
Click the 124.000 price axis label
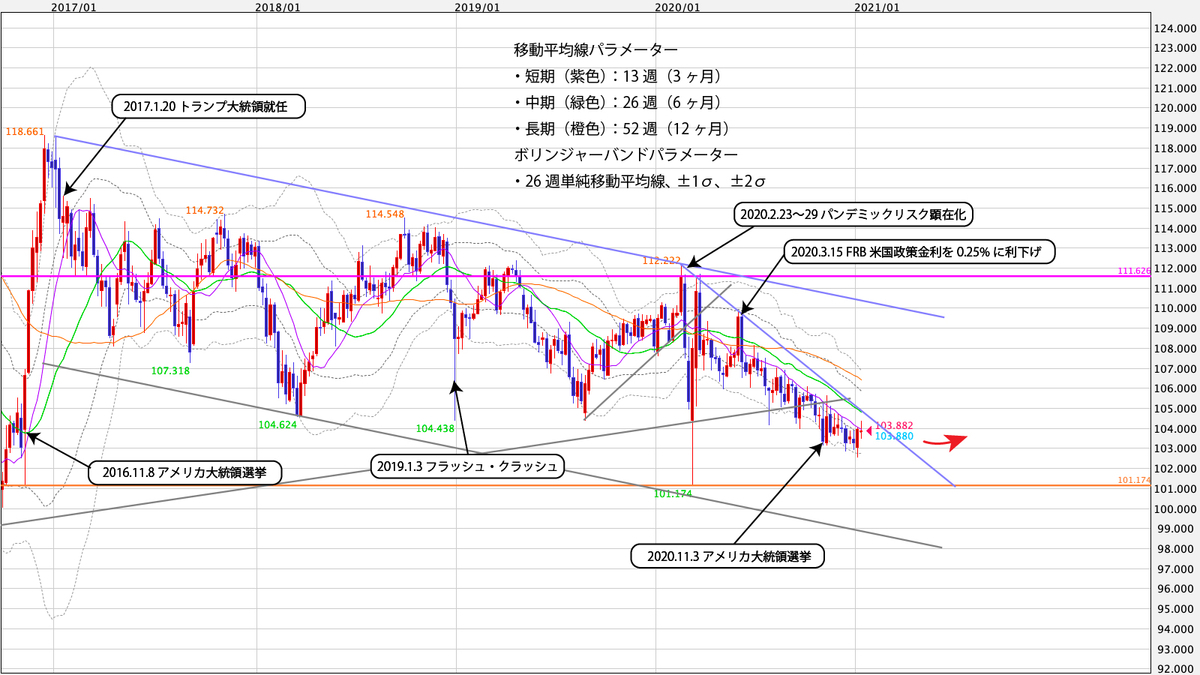coord(1173,27)
